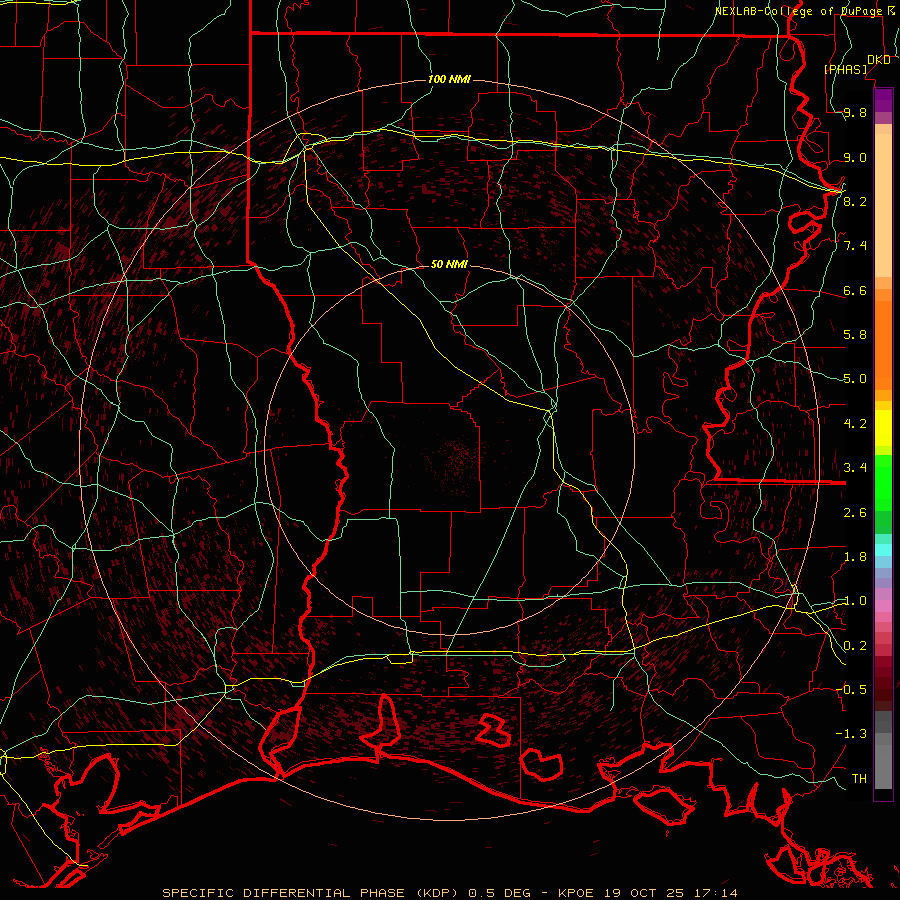Select the 0.2 value on the color scale
900x900 pixels.
pyautogui.click(x=855, y=646)
